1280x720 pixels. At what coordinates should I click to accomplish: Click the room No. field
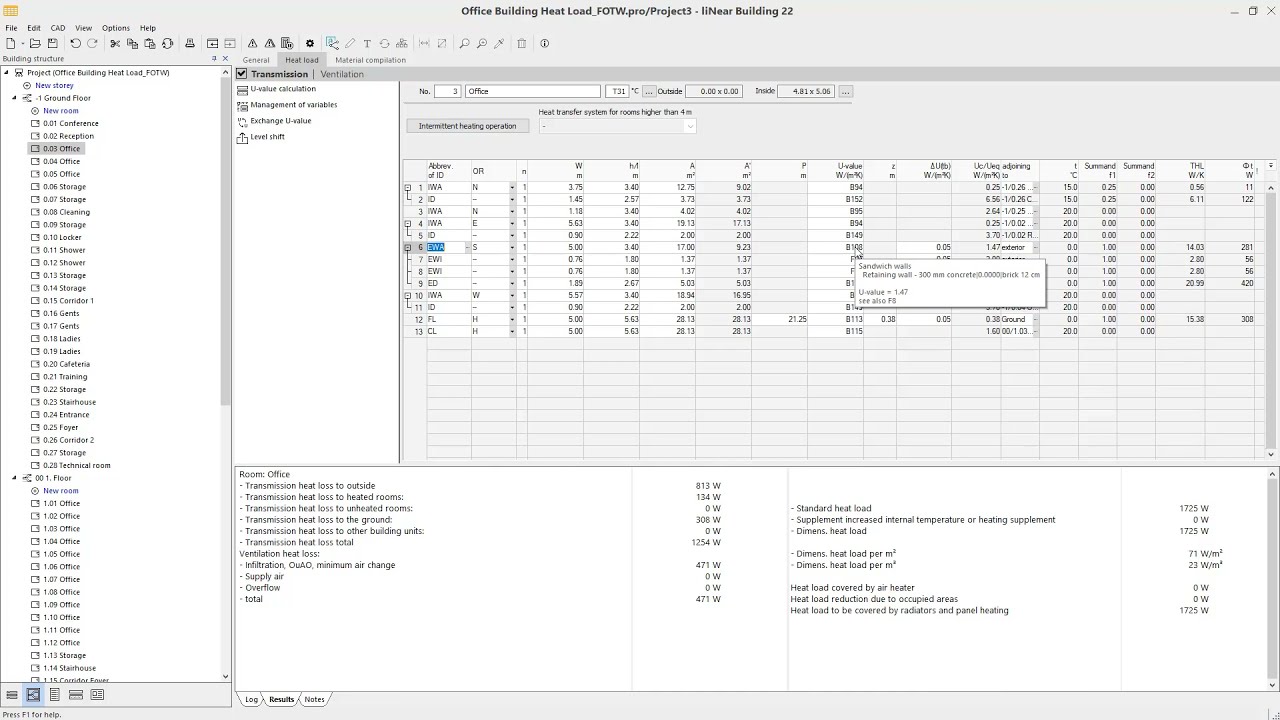[448, 91]
